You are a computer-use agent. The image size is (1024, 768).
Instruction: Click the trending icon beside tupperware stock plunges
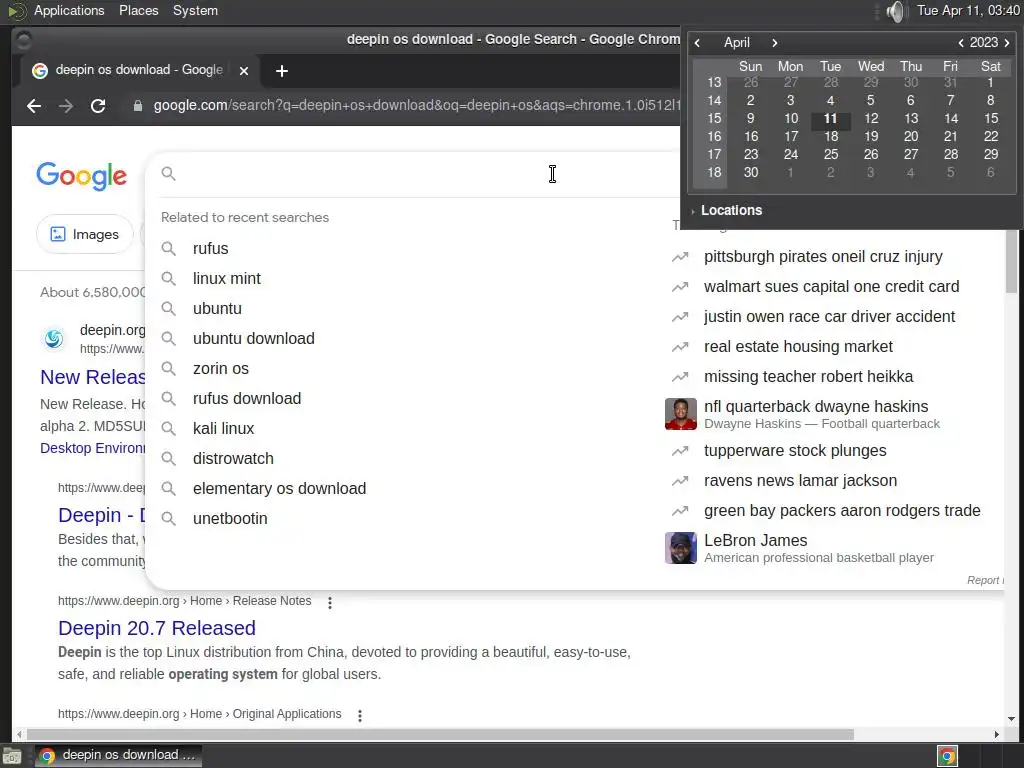(x=680, y=451)
